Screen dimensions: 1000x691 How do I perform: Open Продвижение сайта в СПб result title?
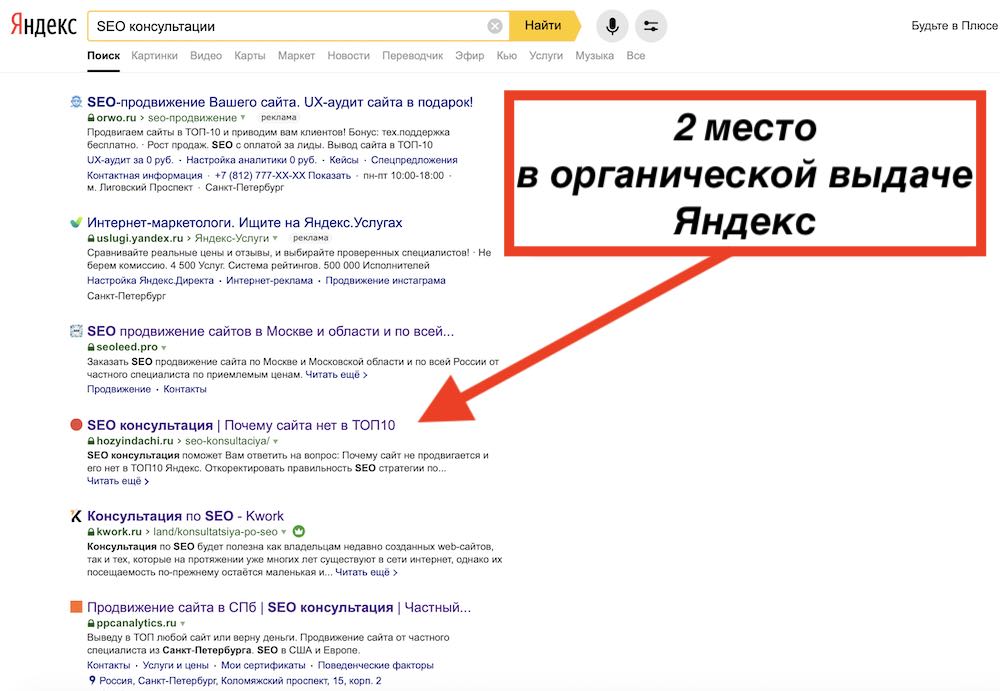[x=279, y=607]
